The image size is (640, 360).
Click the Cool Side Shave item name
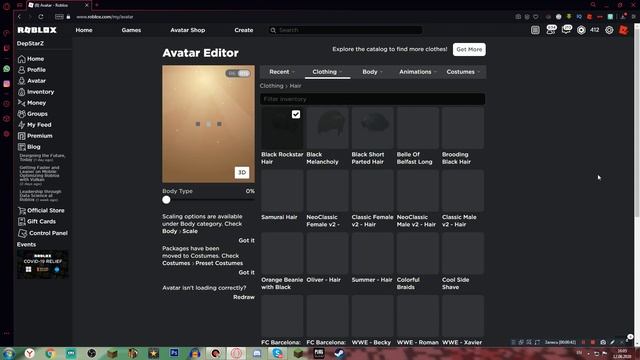456,284
